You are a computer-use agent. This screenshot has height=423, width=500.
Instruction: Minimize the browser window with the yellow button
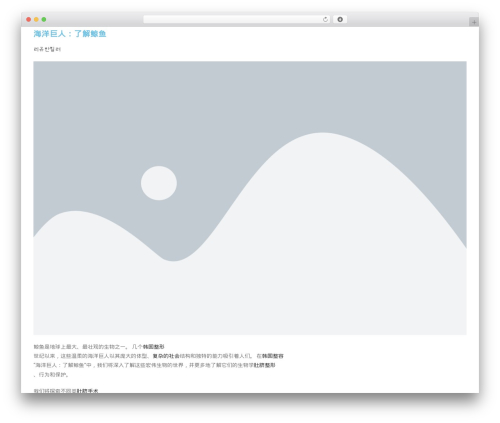pos(36,19)
